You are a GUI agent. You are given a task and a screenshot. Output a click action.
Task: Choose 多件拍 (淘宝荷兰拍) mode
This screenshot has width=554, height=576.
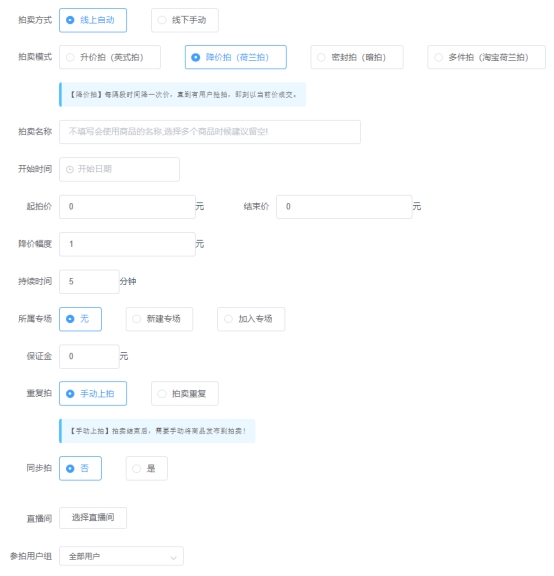click(486, 57)
